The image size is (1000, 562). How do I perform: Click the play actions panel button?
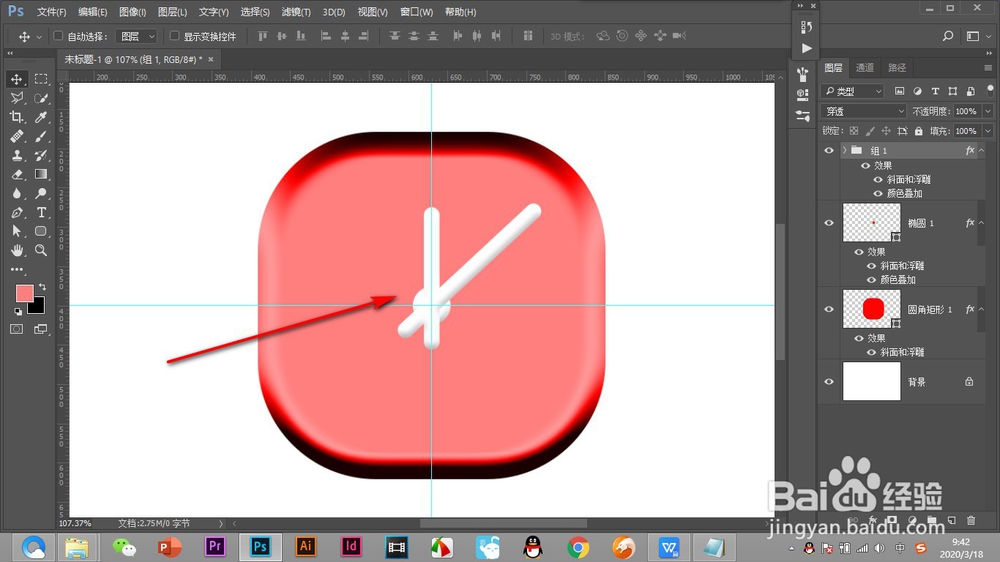pyautogui.click(x=806, y=48)
